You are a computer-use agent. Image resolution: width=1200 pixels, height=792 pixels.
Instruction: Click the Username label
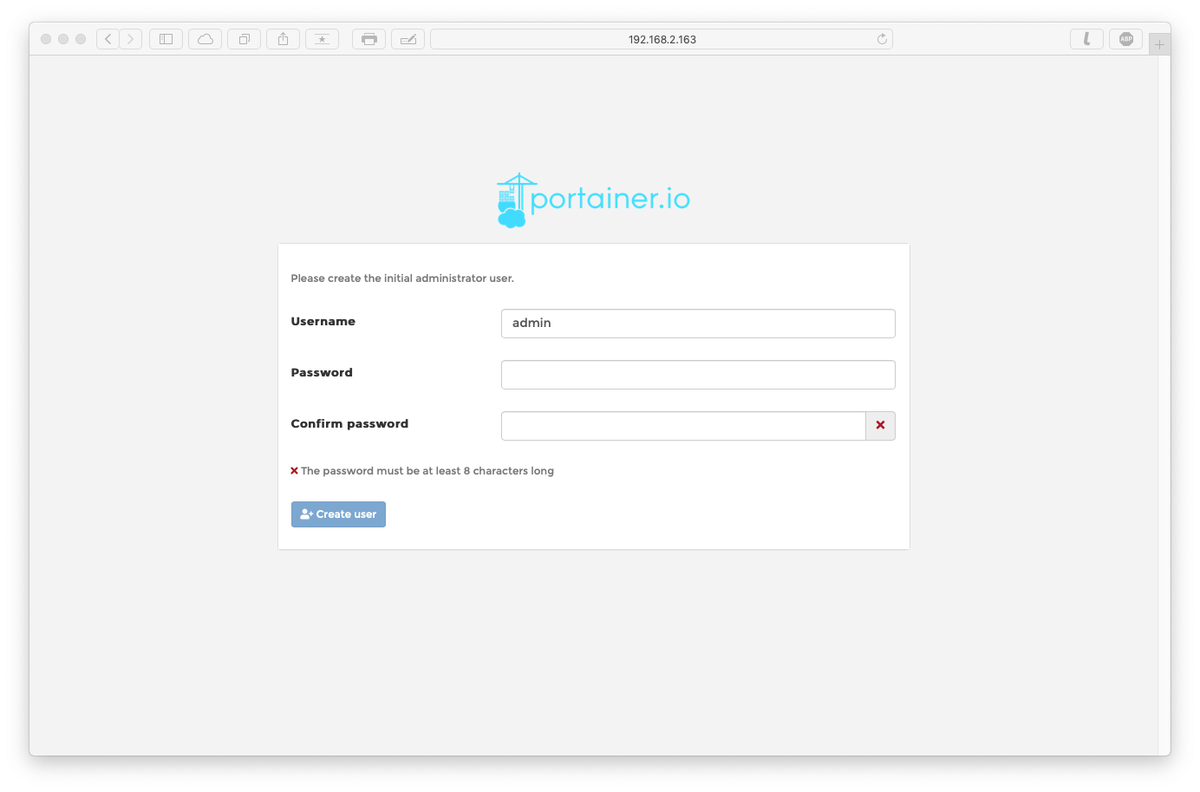(x=323, y=321)
